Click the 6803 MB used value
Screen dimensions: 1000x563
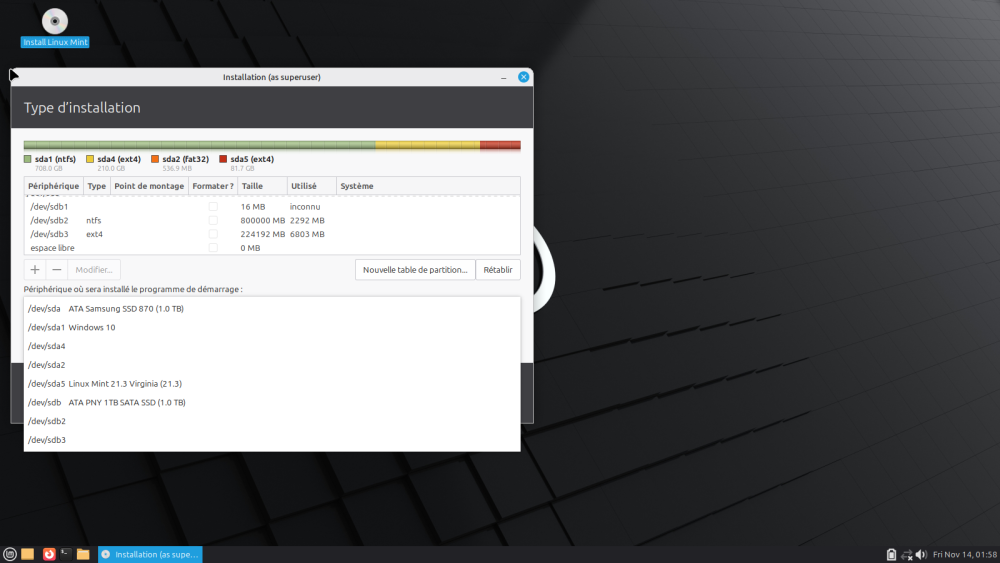[307, 234]
